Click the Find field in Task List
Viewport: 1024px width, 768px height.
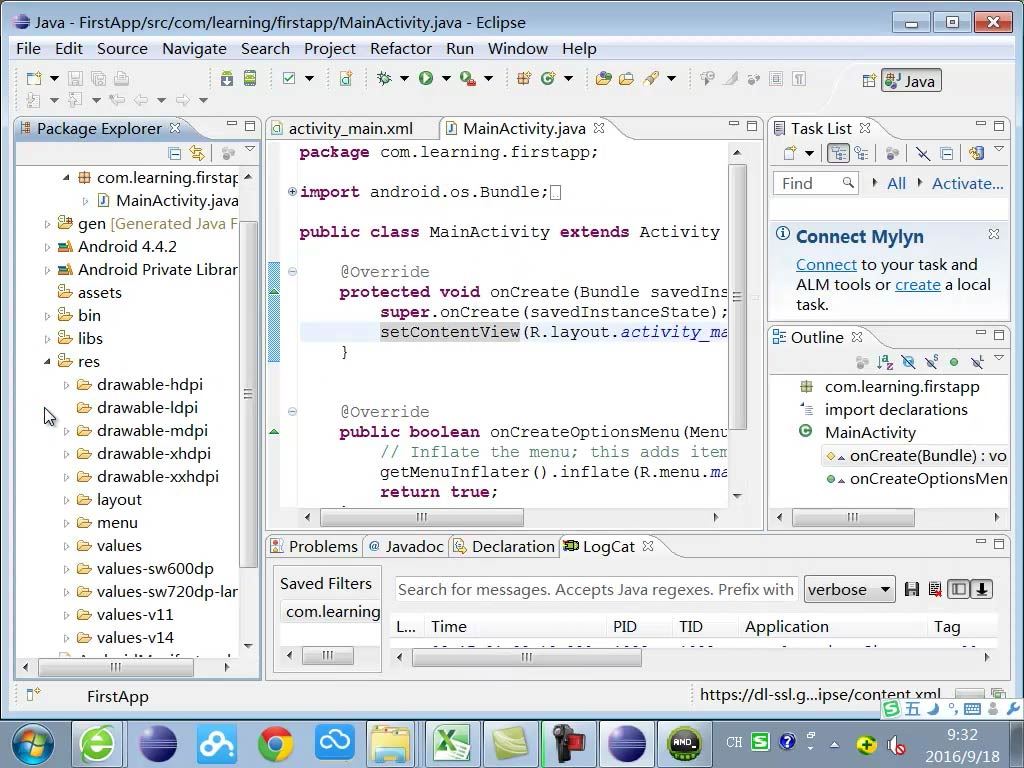pos(816,184)
